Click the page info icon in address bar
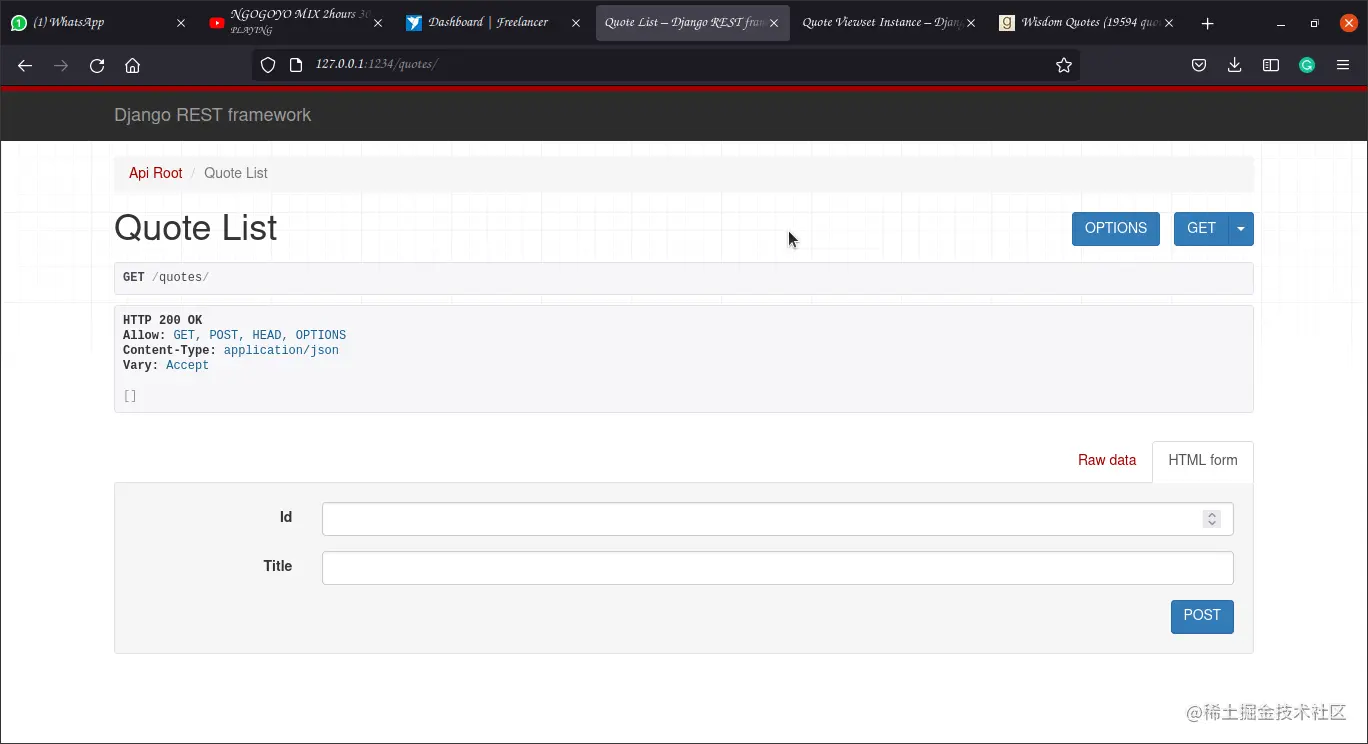 [295, 65]
